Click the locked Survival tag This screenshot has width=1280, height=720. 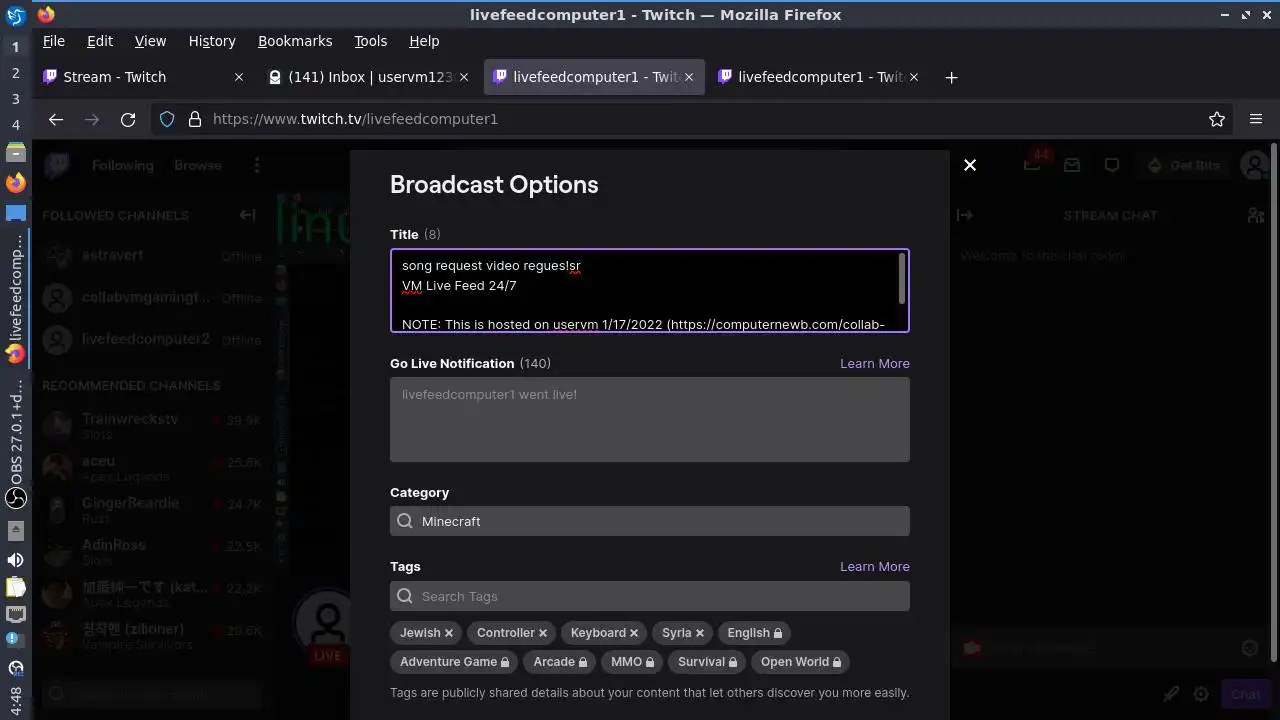pyautogui.click(x=707, y=662)
